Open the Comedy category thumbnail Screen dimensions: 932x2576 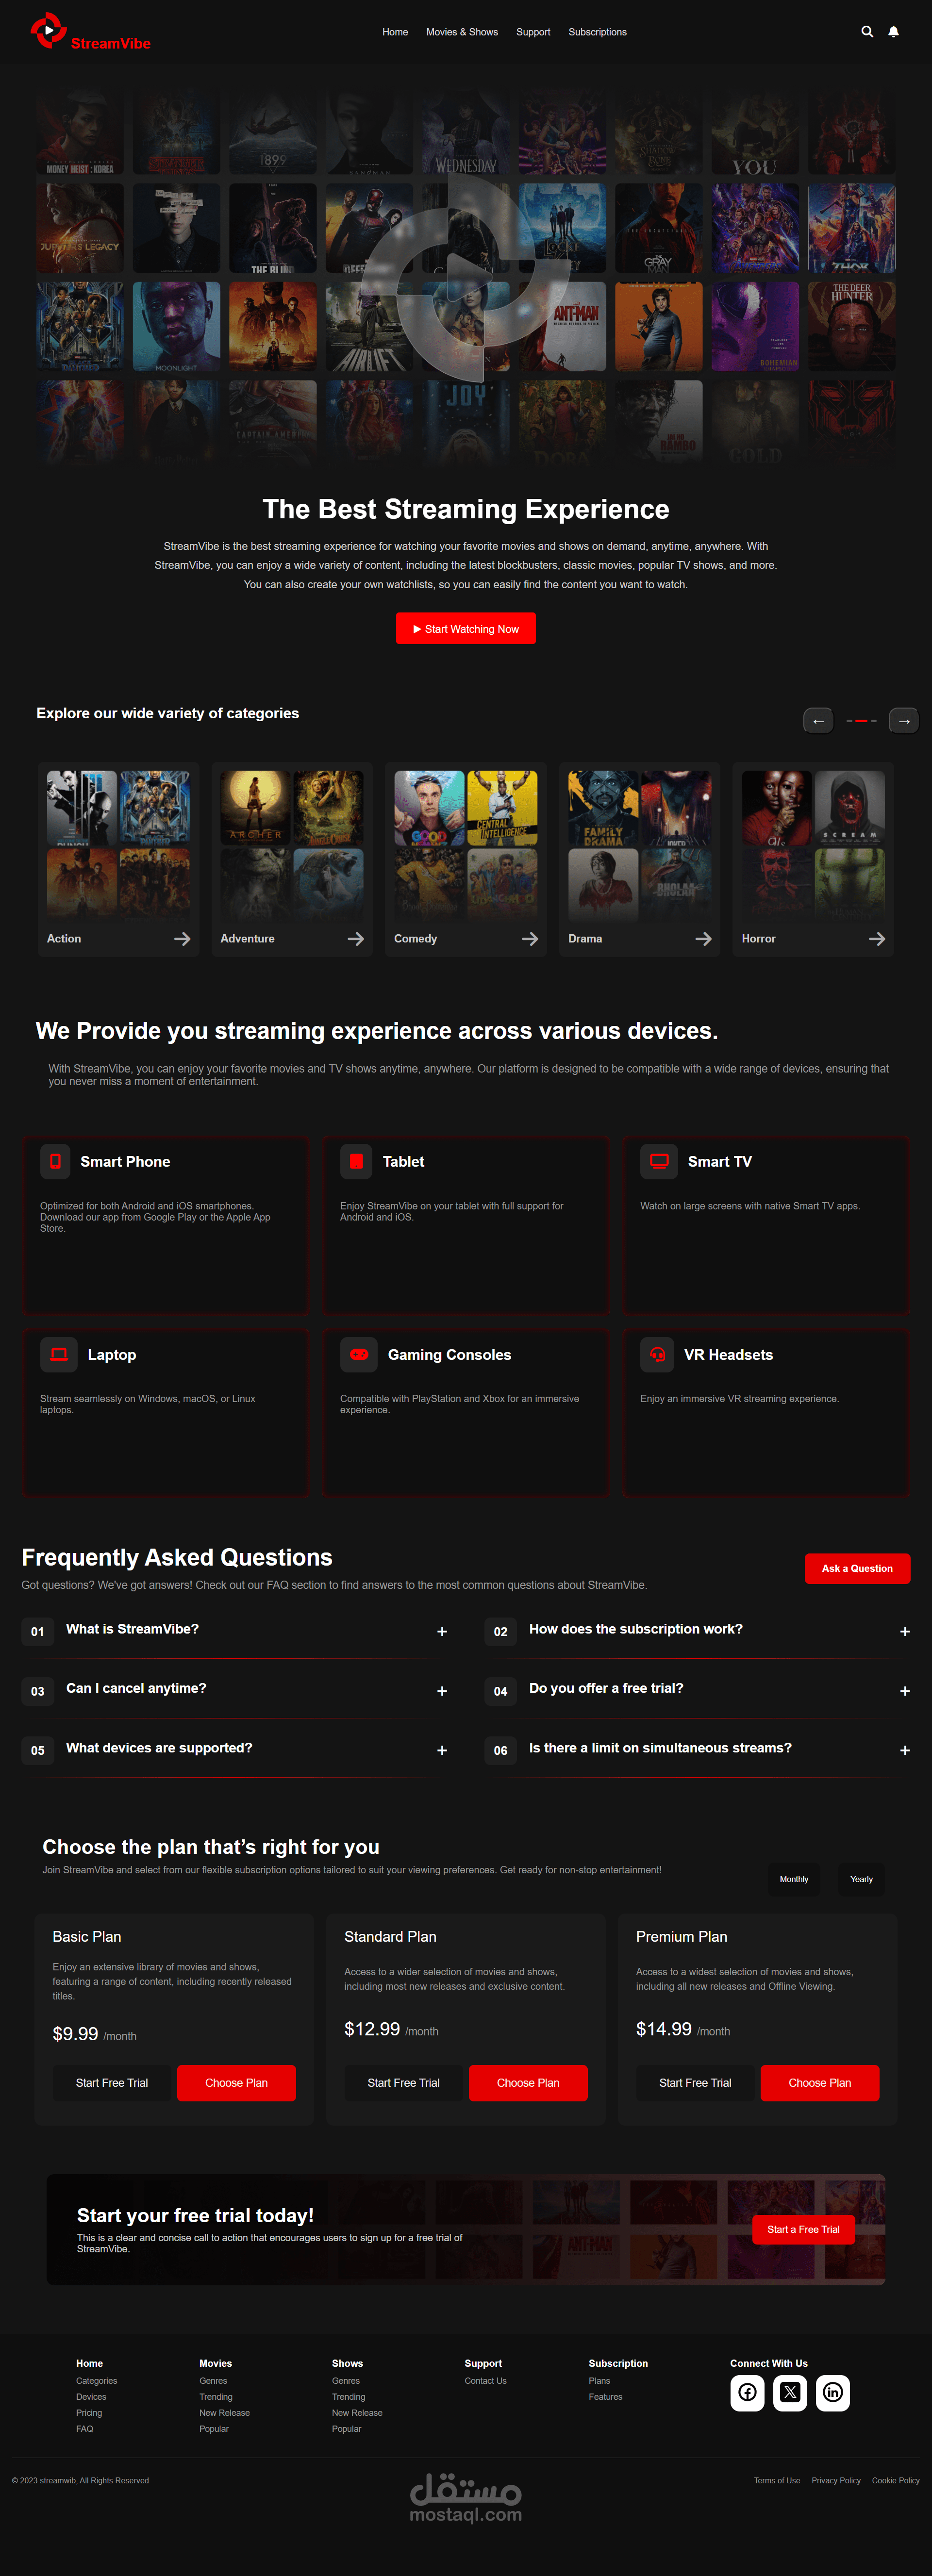coord(466,845)
